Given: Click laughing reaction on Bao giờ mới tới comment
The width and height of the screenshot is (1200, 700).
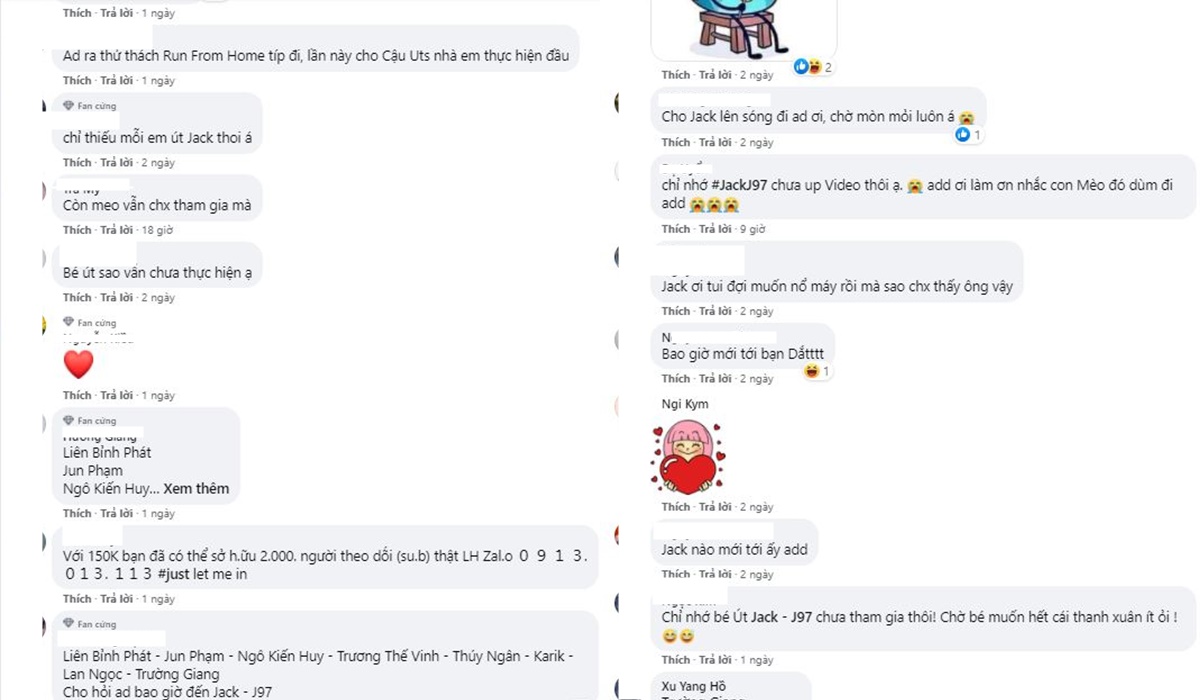Looking at the screenshot, I should [817, 371].
